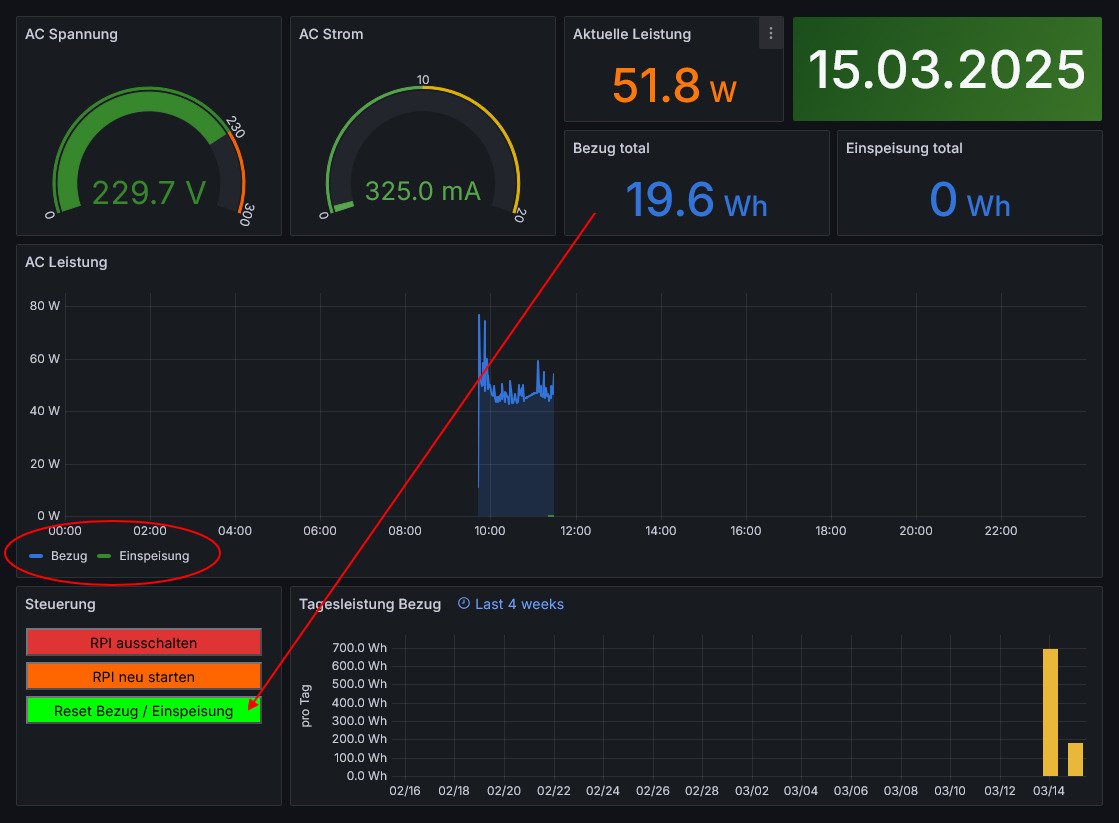Viewport: 1119px width, 823px height.
Task: Click the 229.7 V gauge value
Action: (x=149, y=192)
